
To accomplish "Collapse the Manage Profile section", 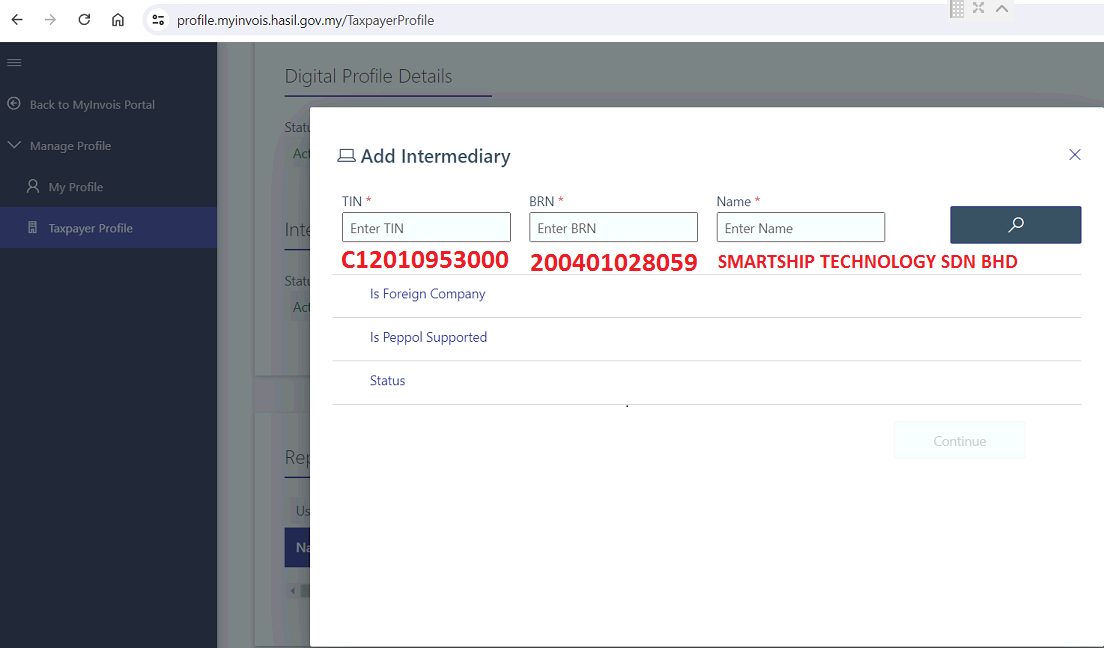I will pyautogui.click(x=14, y=146).
